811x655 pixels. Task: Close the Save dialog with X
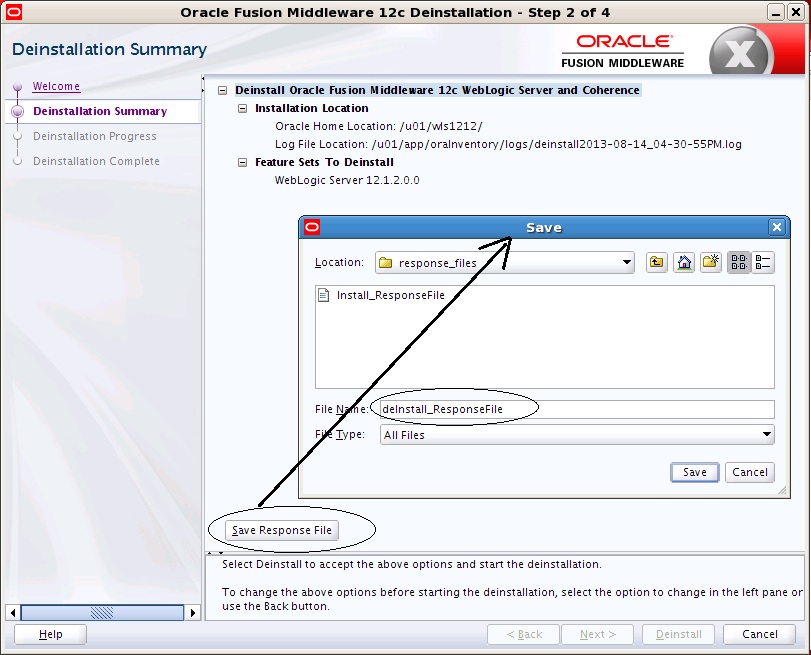tap(777, 227)
